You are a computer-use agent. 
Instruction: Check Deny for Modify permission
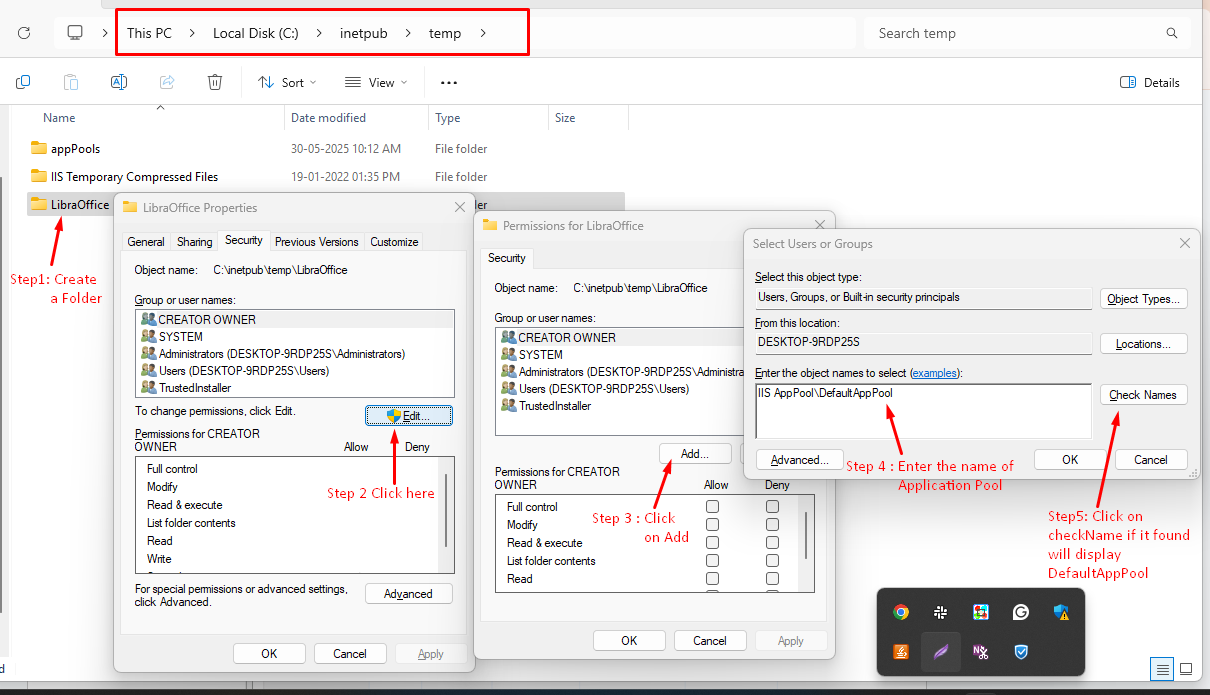(x=772, y=525)
